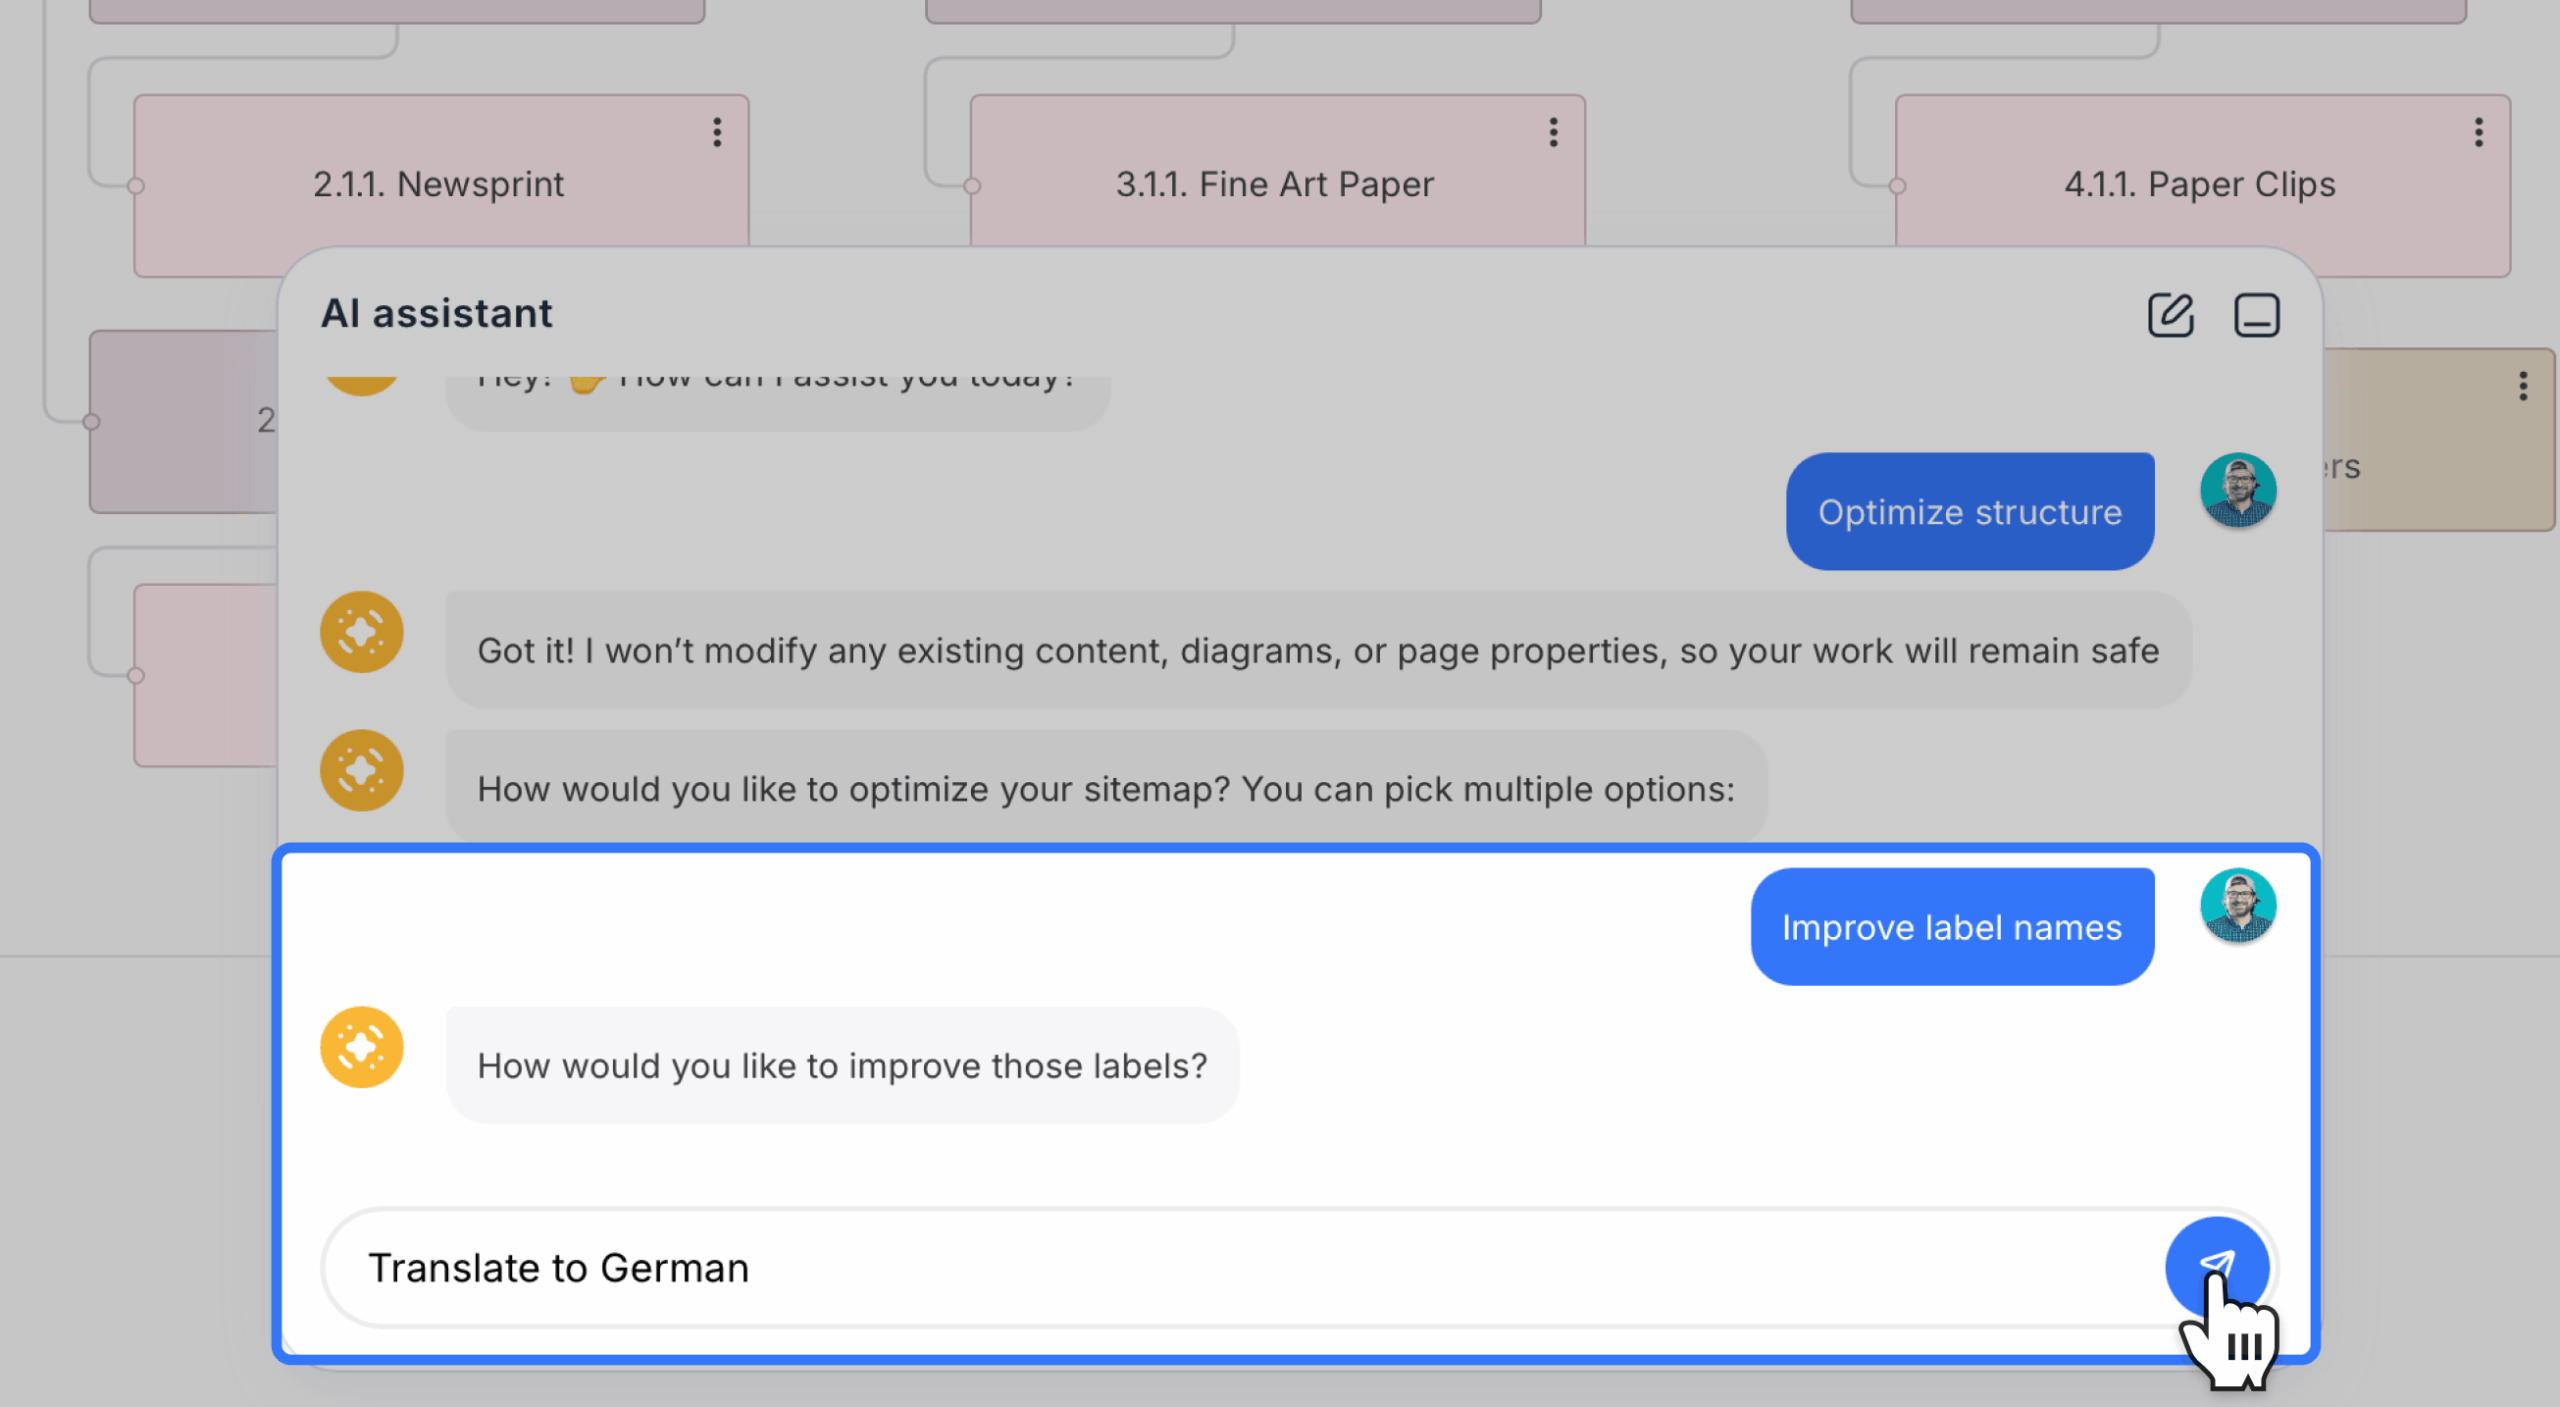Image resolution: width=2560 pixels, height=1407 pixels.
Task: Open the options menu on 2.1.1. Newsprint card
Action: [x=717, y=132]
